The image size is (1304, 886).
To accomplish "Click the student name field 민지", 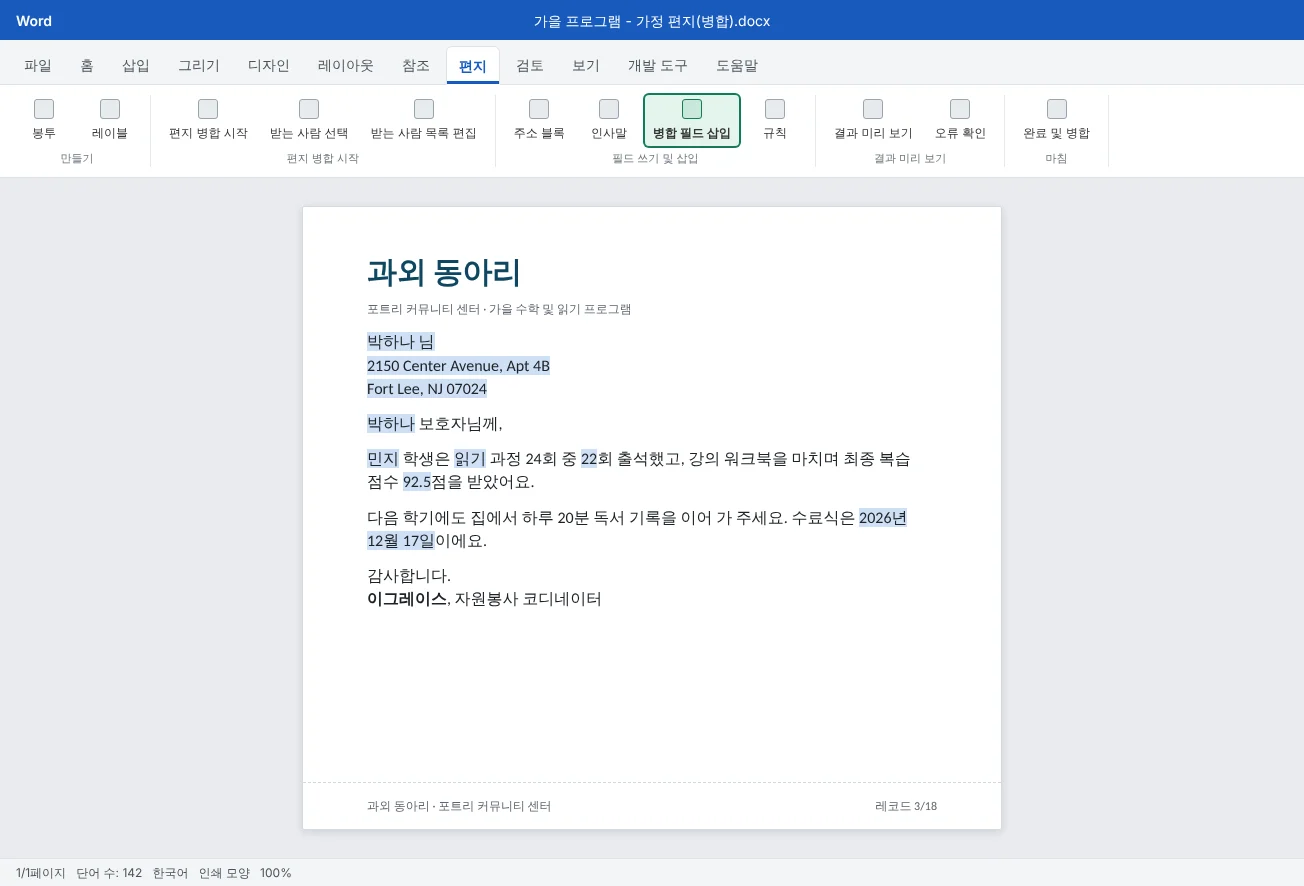I will click(383, 459).
